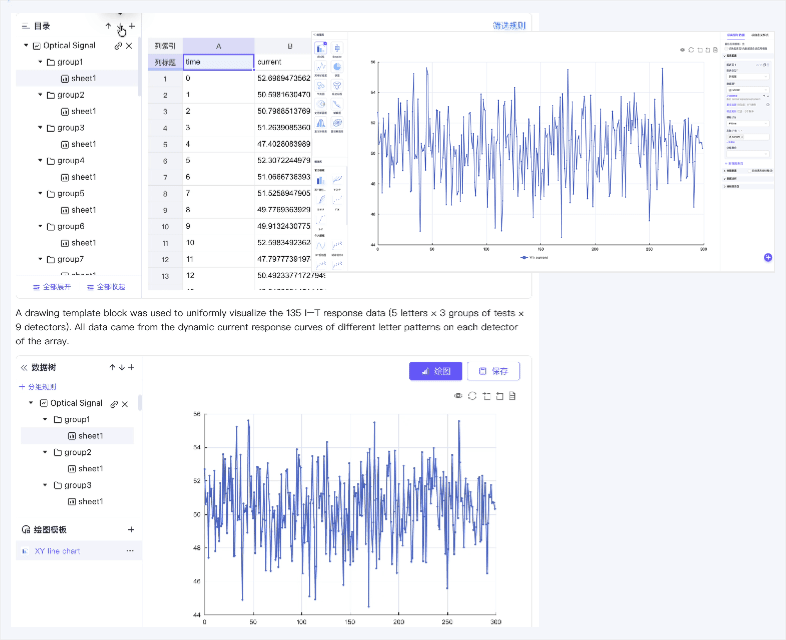Click the link icon beside Optical Signal in 目录

coord(118,46)
